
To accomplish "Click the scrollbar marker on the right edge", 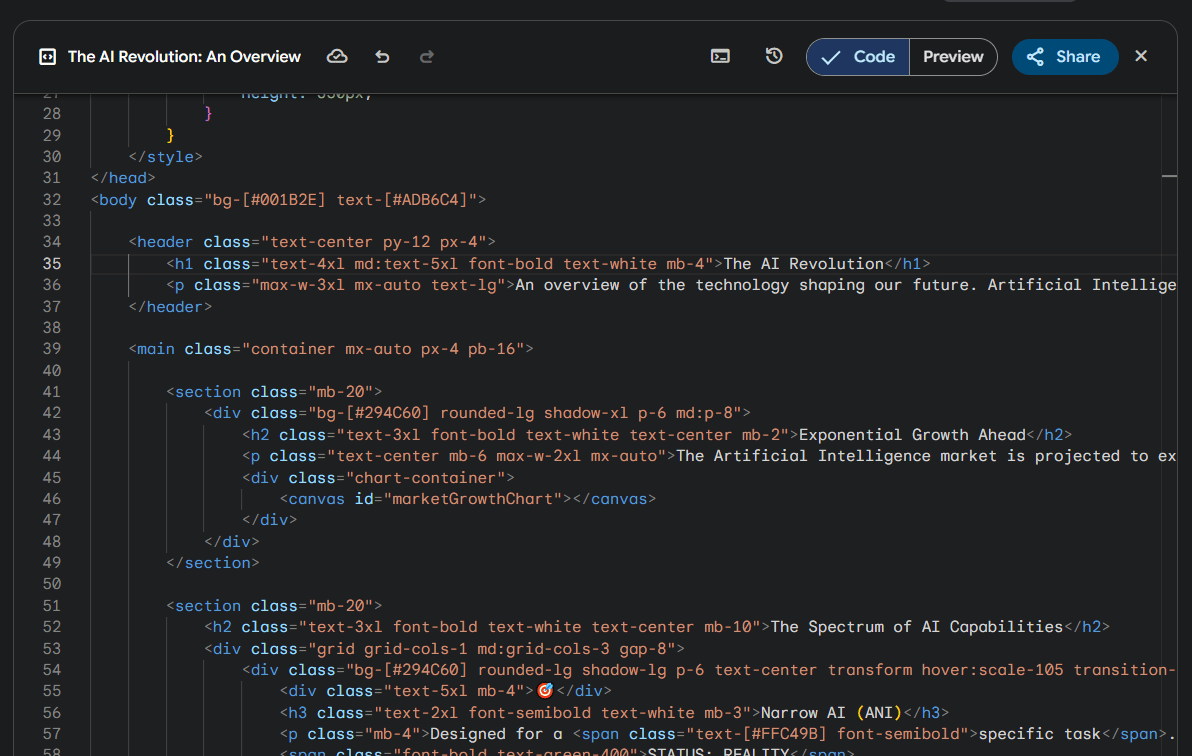I will (1169, 176).
